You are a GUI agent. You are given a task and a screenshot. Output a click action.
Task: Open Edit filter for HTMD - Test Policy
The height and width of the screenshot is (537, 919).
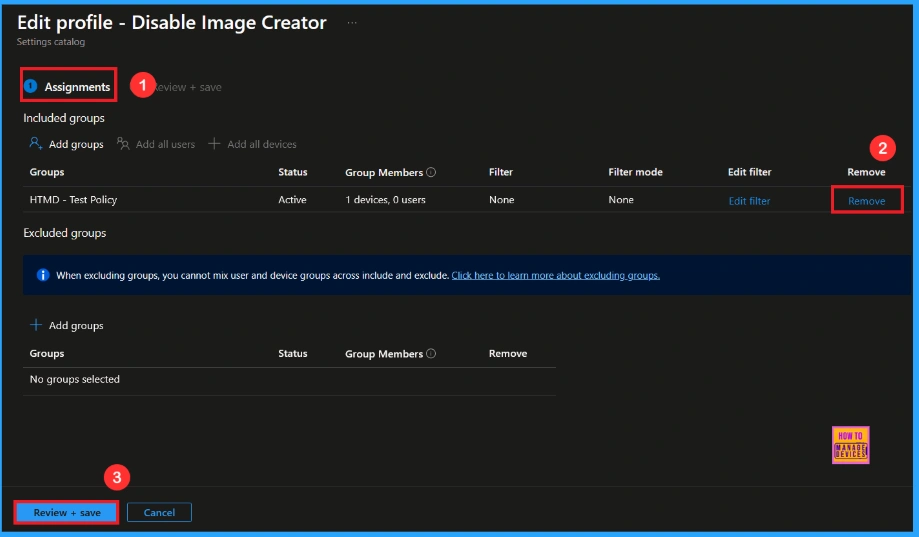pyautogui.click(x=749, y=200)
